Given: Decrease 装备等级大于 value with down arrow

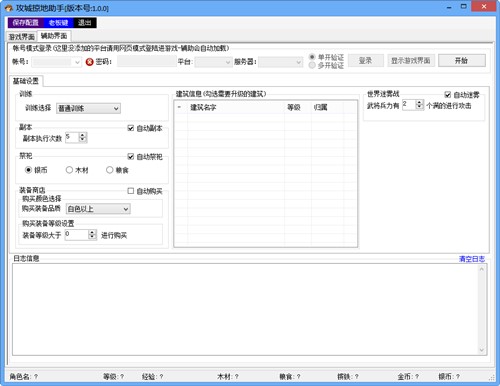Looking at the screenshot, I should pyautogui.click(x=92, y=237).
